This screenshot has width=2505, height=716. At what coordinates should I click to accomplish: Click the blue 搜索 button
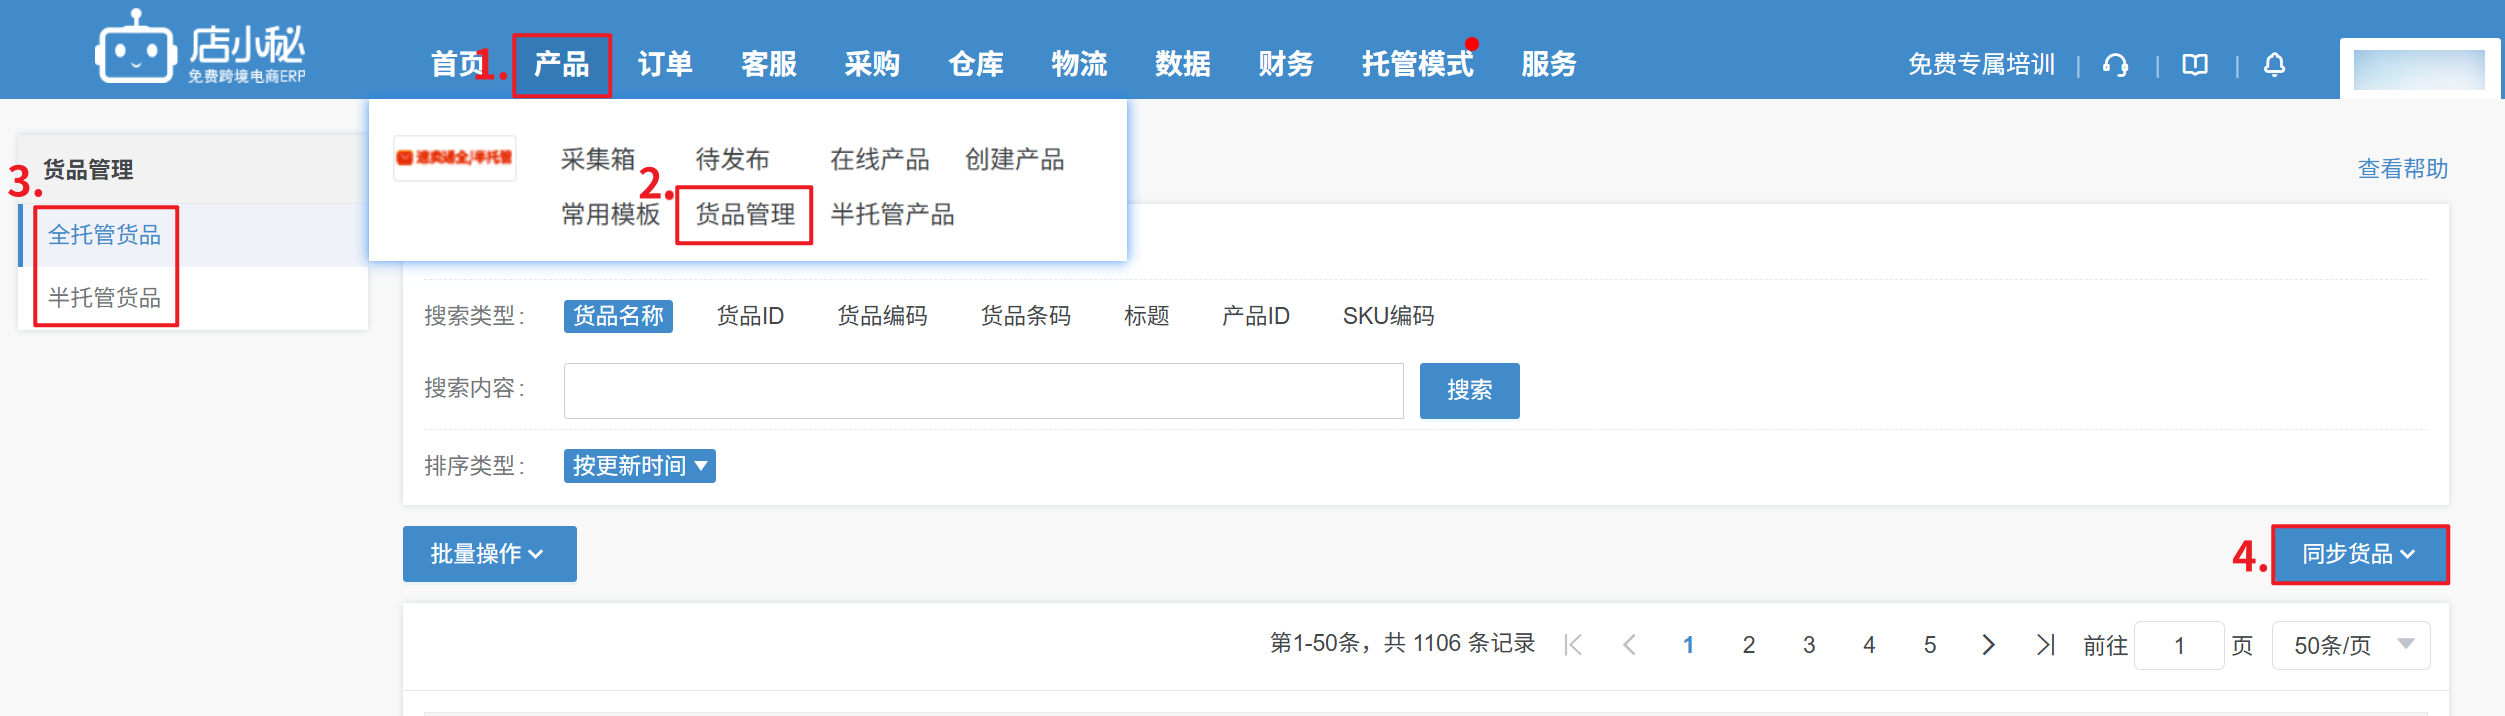(x=1469, y=390)
